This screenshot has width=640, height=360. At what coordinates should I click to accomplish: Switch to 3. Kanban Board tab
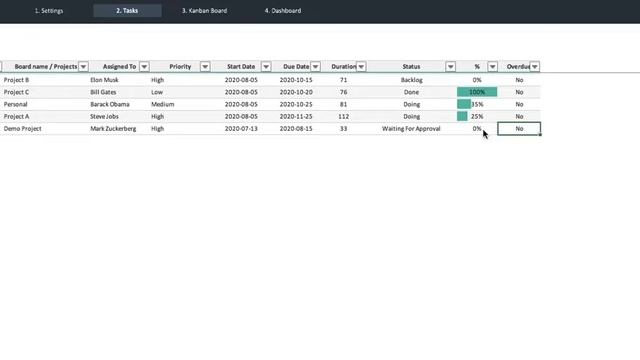[x=204, y=11]
